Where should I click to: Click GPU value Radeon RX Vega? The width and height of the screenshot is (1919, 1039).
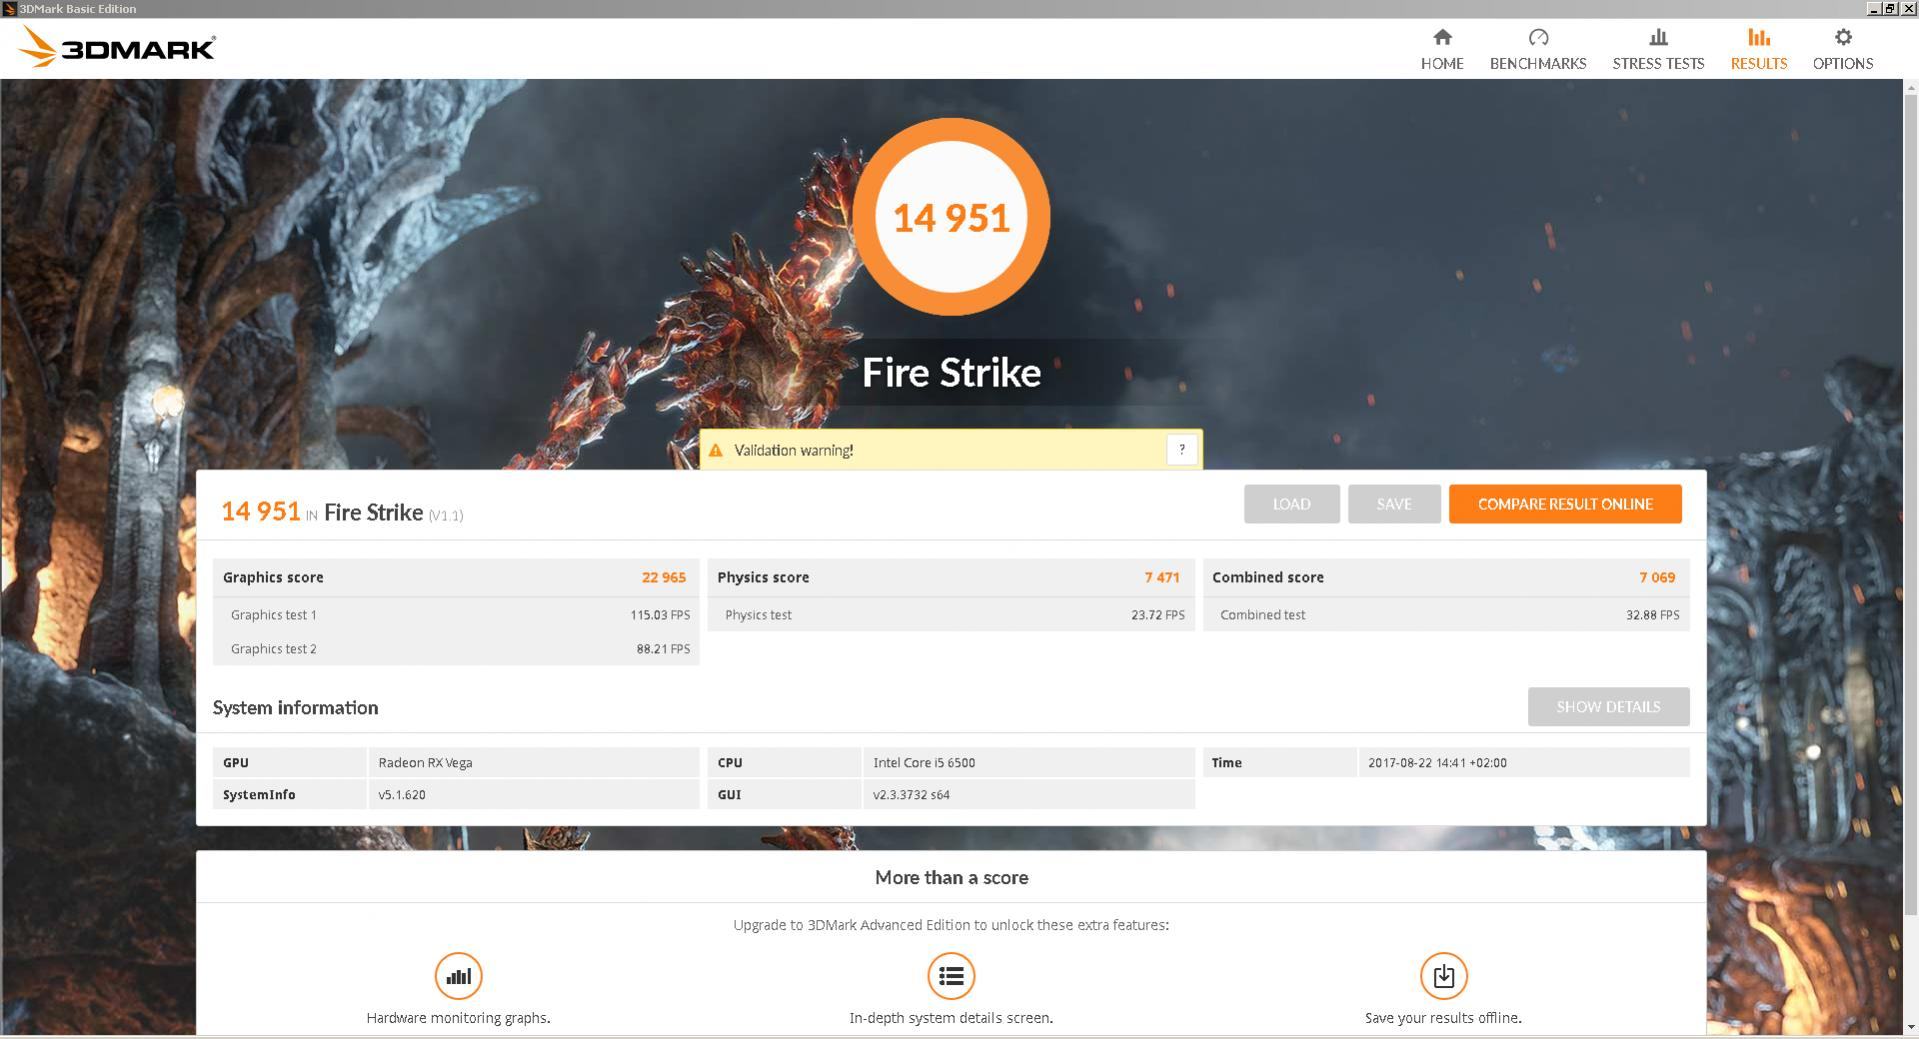click(x=425, y=763)
